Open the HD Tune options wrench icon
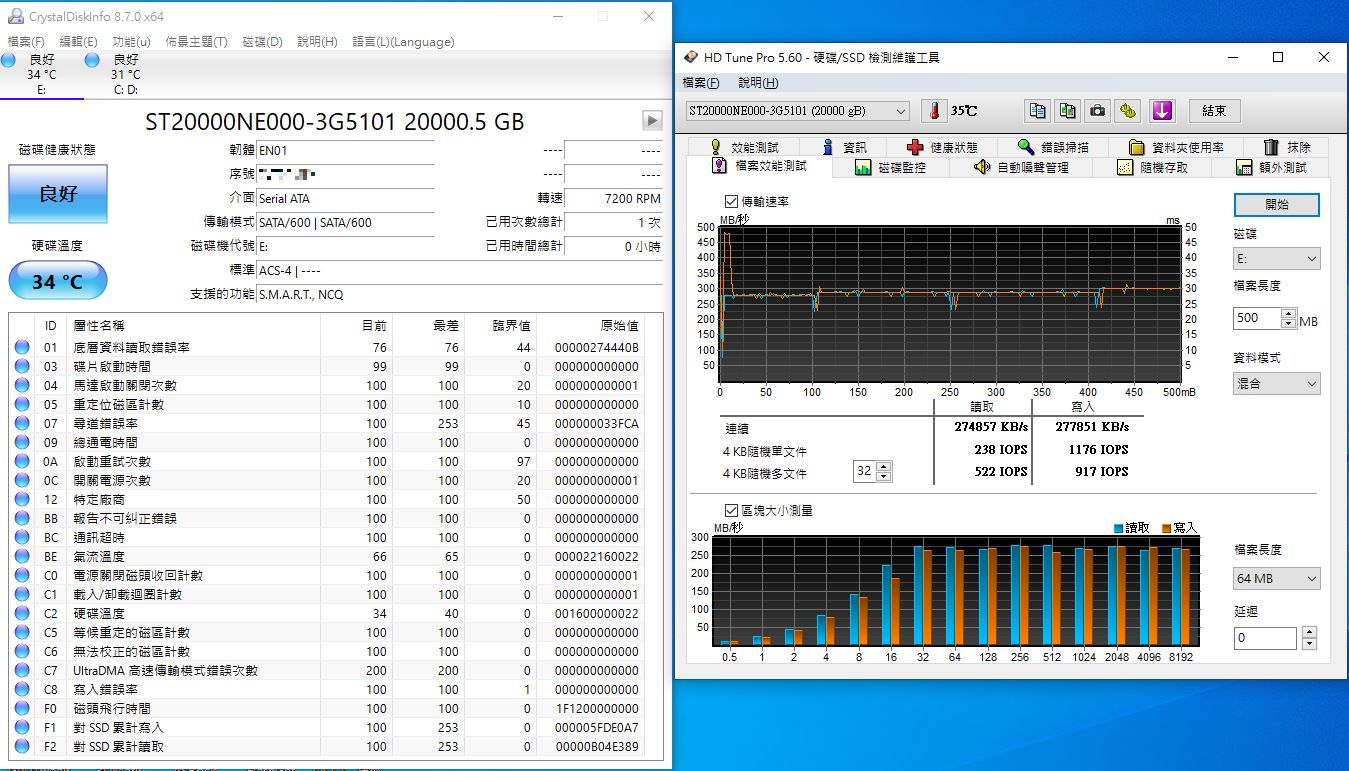 tap(1128, 111)
